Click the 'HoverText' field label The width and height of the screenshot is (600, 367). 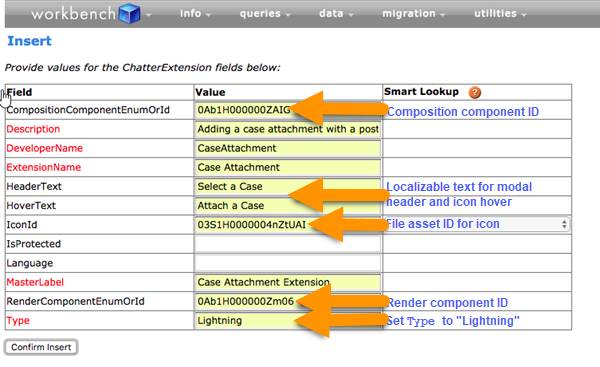pyautogui.click(x=31, y=206)
